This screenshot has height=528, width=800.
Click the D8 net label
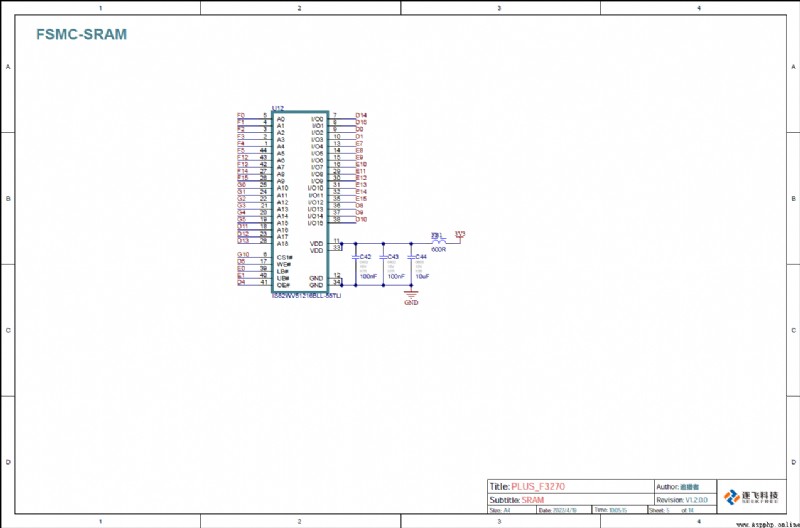tap(359, 206)
